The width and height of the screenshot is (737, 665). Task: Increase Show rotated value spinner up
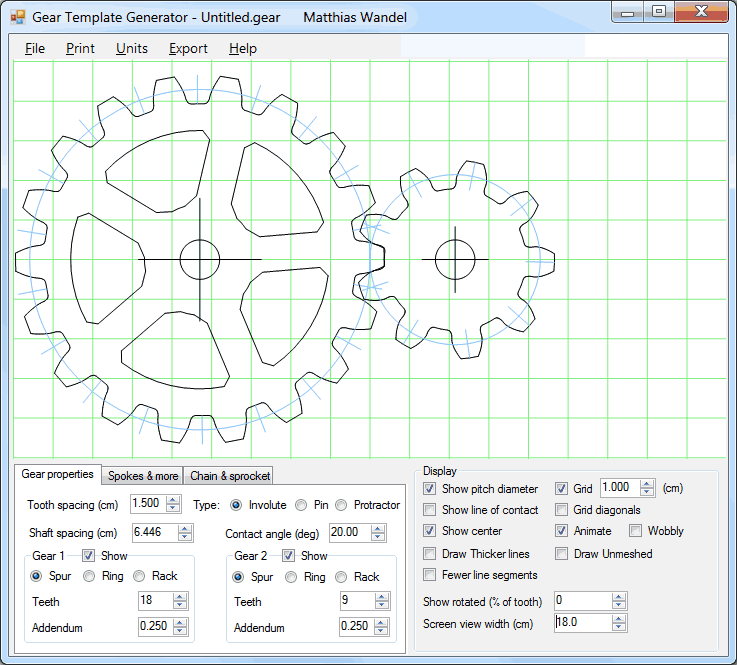[619, 596]
